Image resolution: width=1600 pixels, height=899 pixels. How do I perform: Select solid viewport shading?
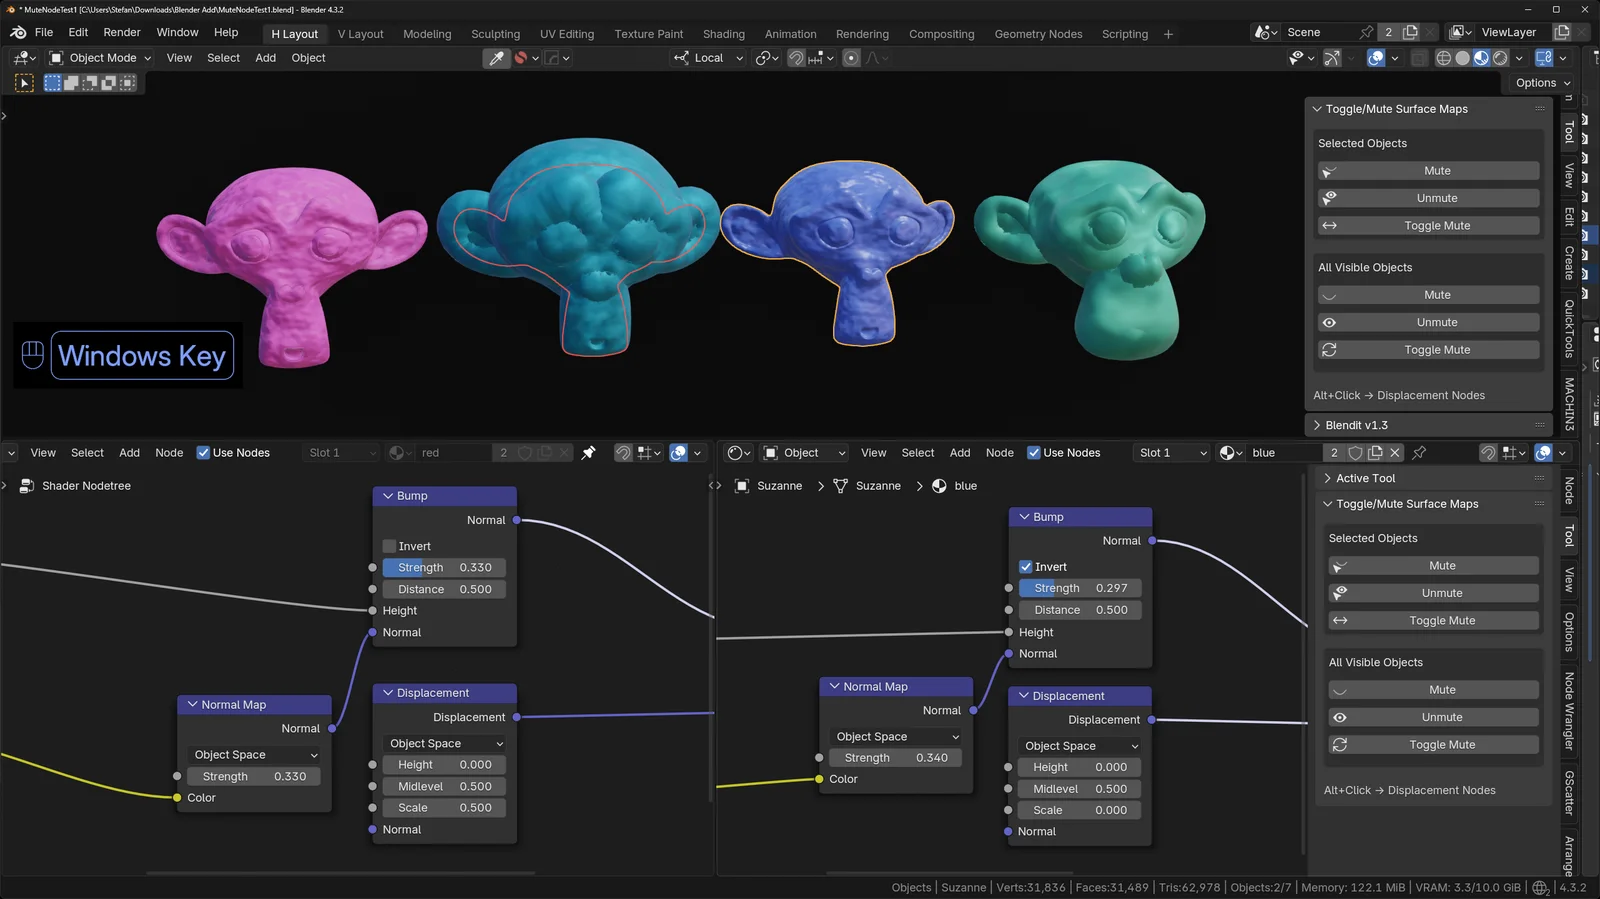[x=1462, y=58]
